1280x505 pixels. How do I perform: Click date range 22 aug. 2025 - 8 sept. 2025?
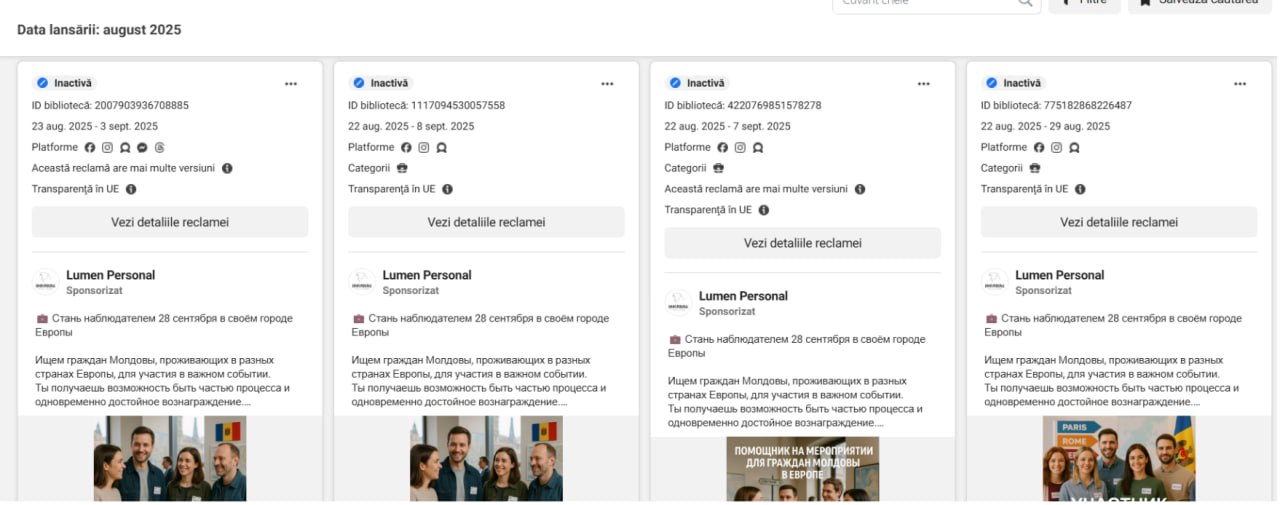(x=411, y=126)
